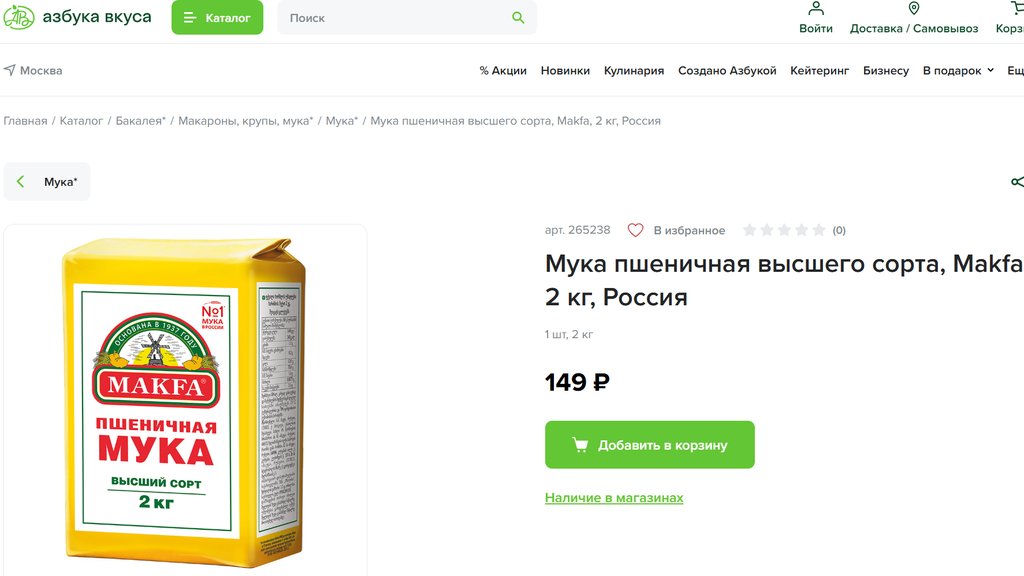Click into the Поиск search field
The height and width of the screenshot is (576, 1024).
[x=395, y=18]
